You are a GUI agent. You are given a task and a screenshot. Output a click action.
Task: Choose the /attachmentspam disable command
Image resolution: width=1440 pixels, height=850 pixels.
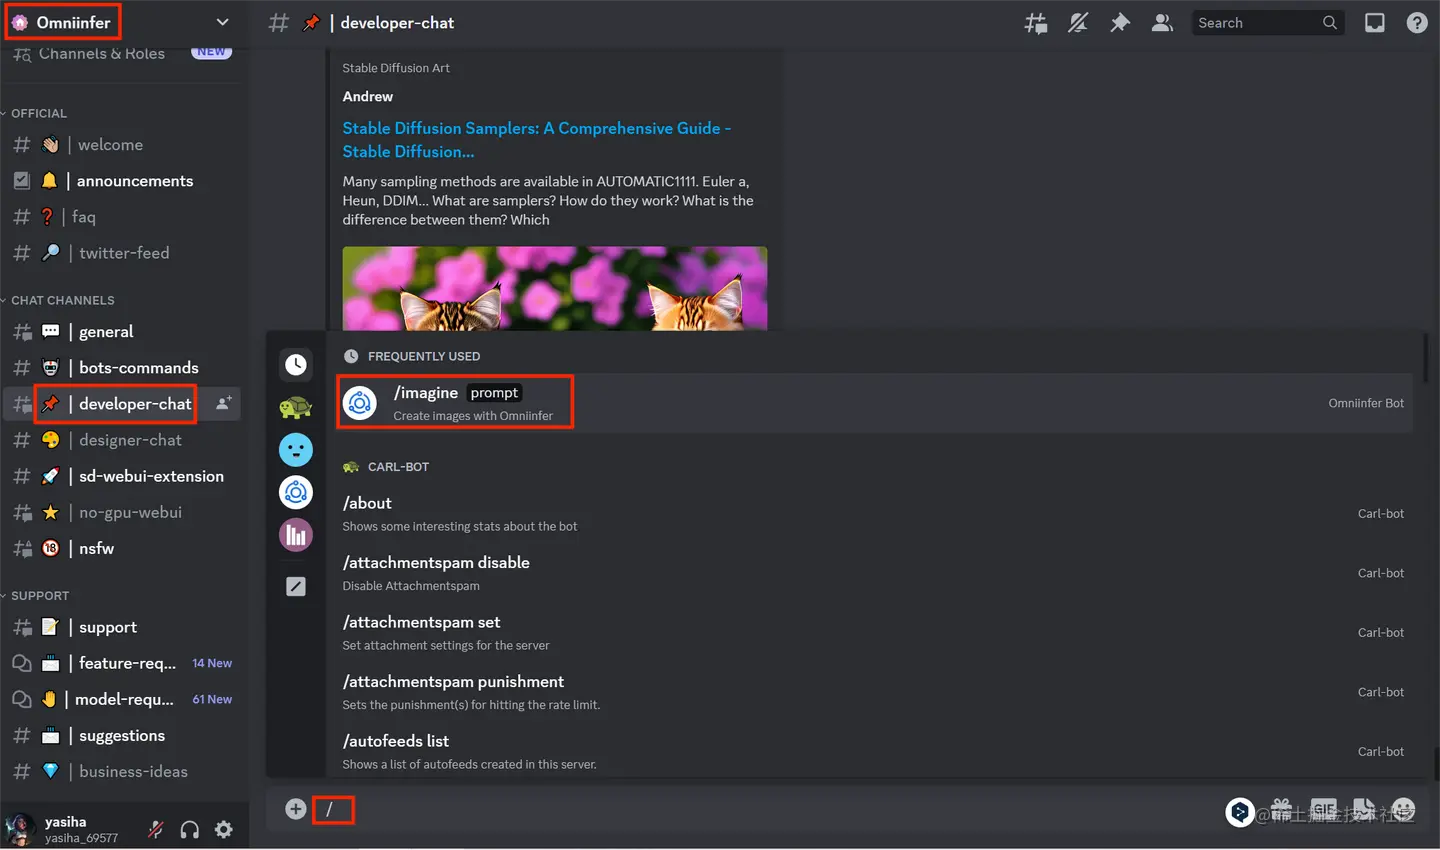click(875, 573)
